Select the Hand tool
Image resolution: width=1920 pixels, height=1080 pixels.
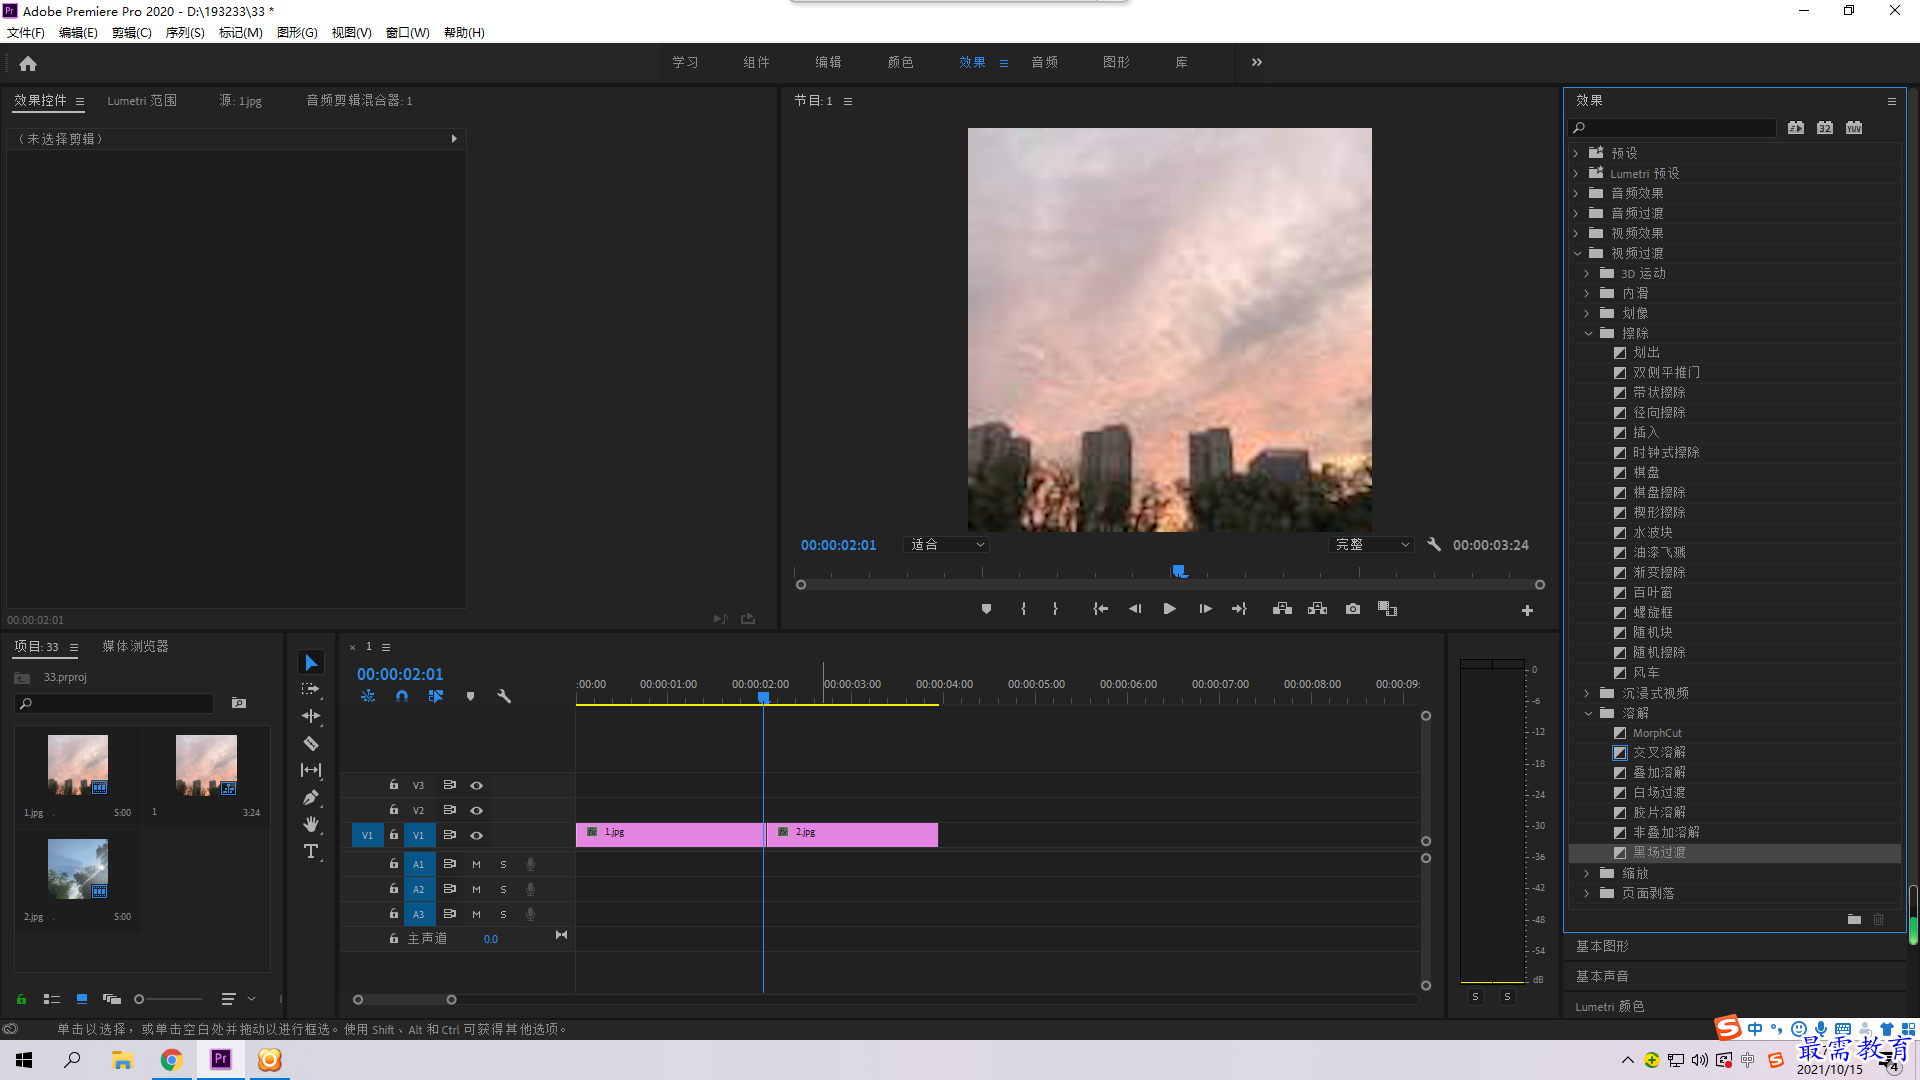(311, 824)
